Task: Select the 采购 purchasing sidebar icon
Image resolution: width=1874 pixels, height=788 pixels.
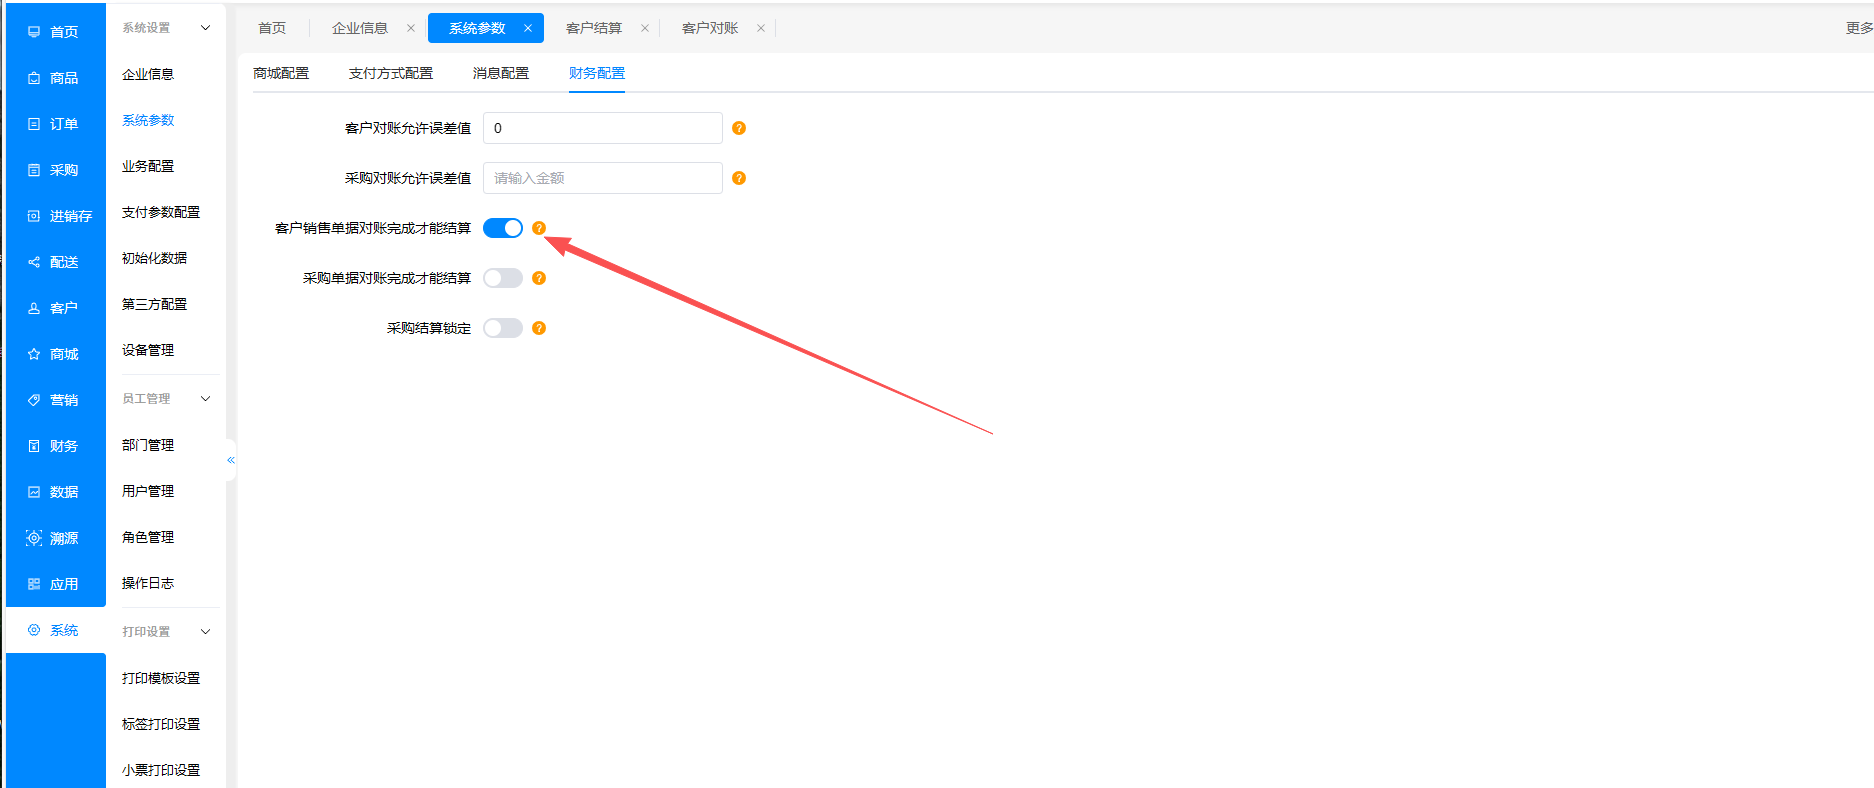Action: click(34, 170)
